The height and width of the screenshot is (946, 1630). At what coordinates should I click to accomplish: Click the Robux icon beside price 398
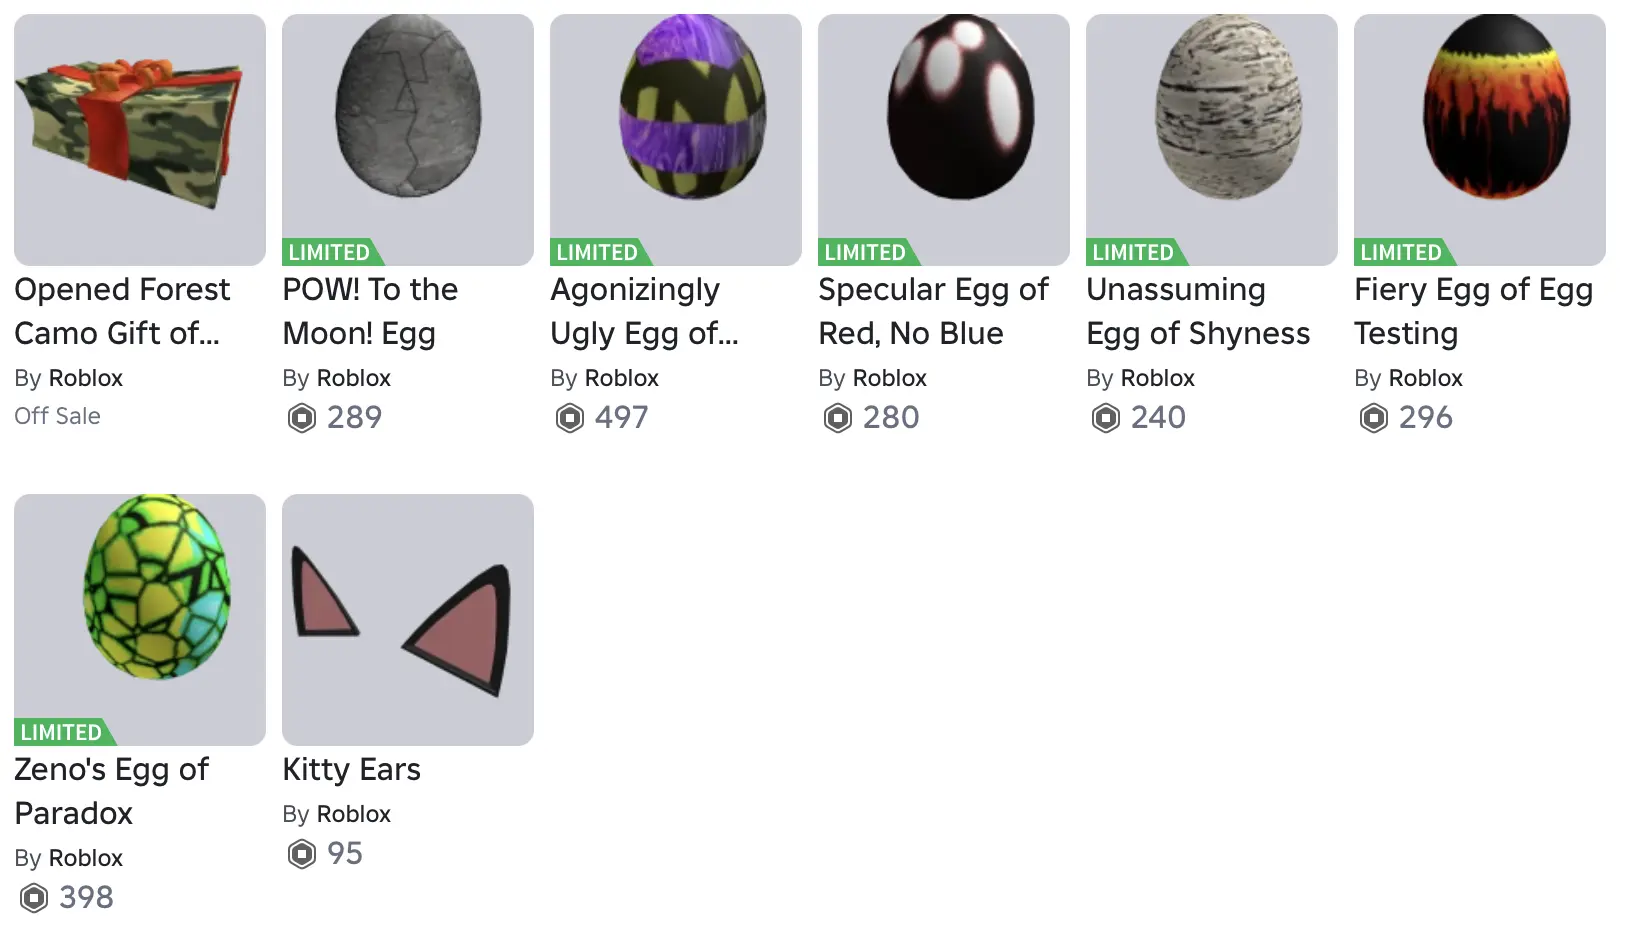pos(33,897)
